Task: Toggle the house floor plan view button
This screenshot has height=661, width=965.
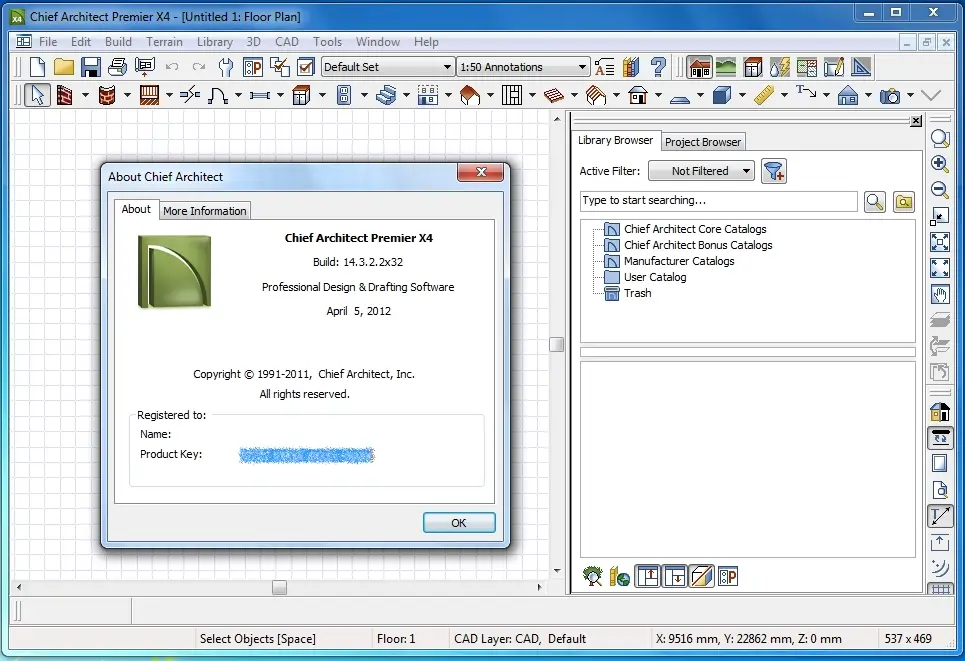Action: [x=700, y=66]
